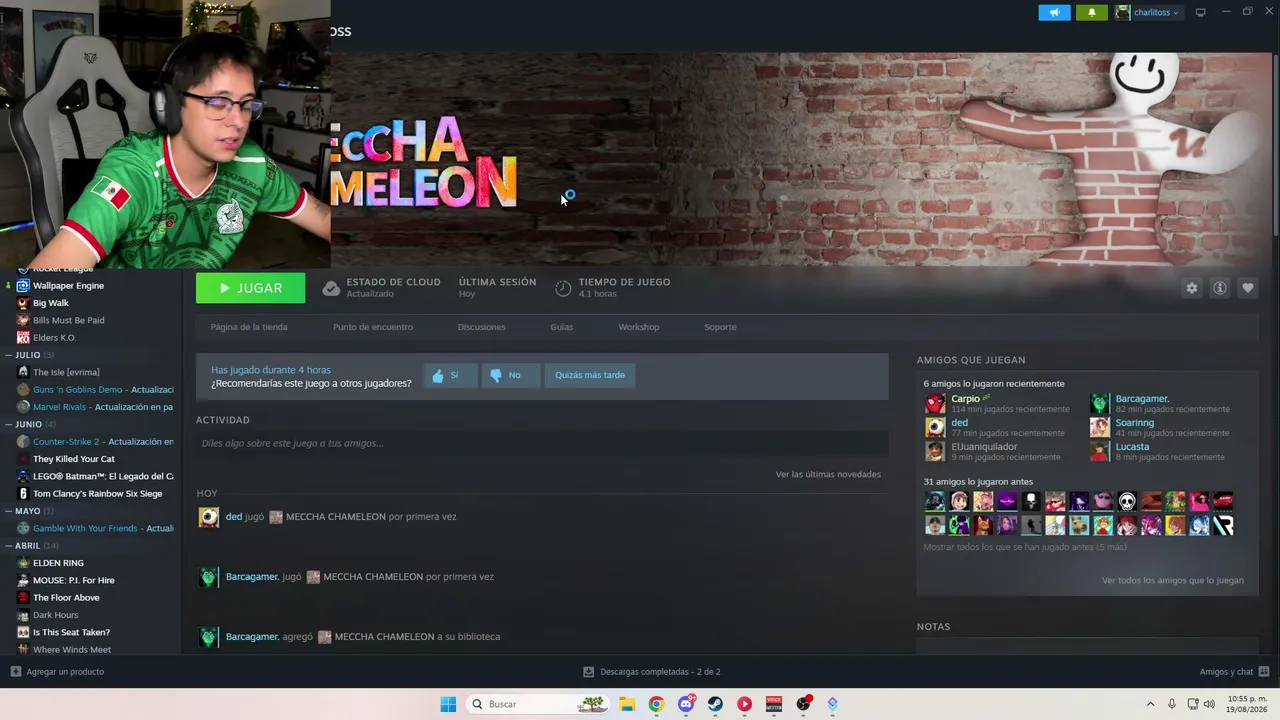Select friend ElJuaniquilador in friends list
1280x720 pixels.
coord(984,447)
